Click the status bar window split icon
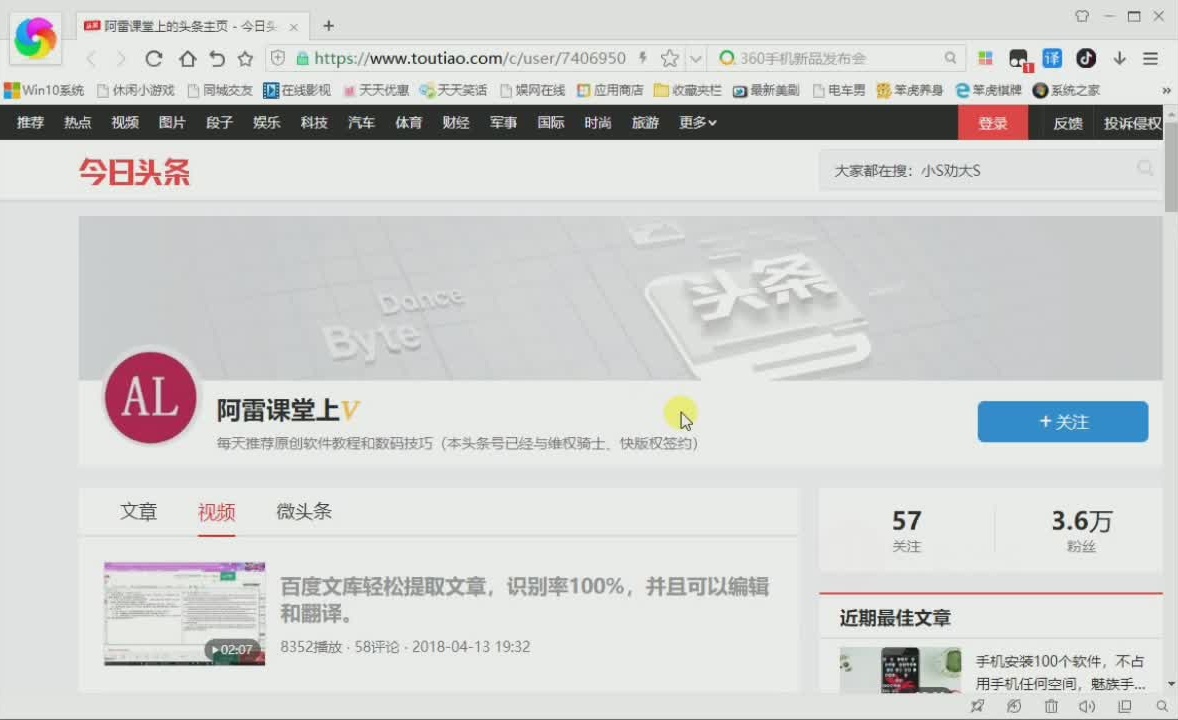 pos(1125,706)
